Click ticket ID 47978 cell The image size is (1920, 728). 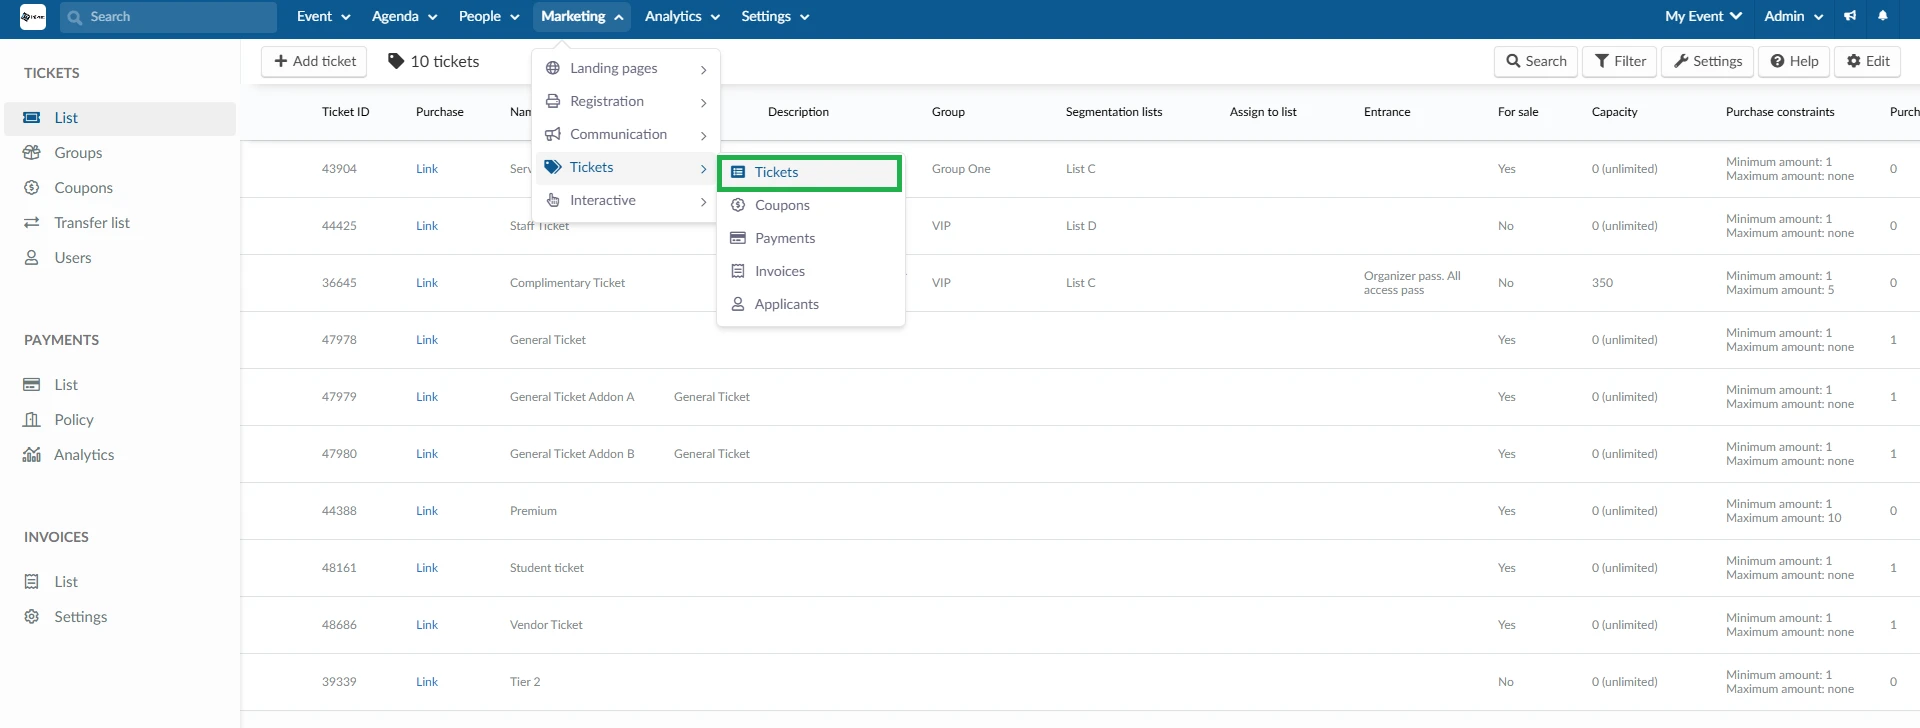(339, 340)
